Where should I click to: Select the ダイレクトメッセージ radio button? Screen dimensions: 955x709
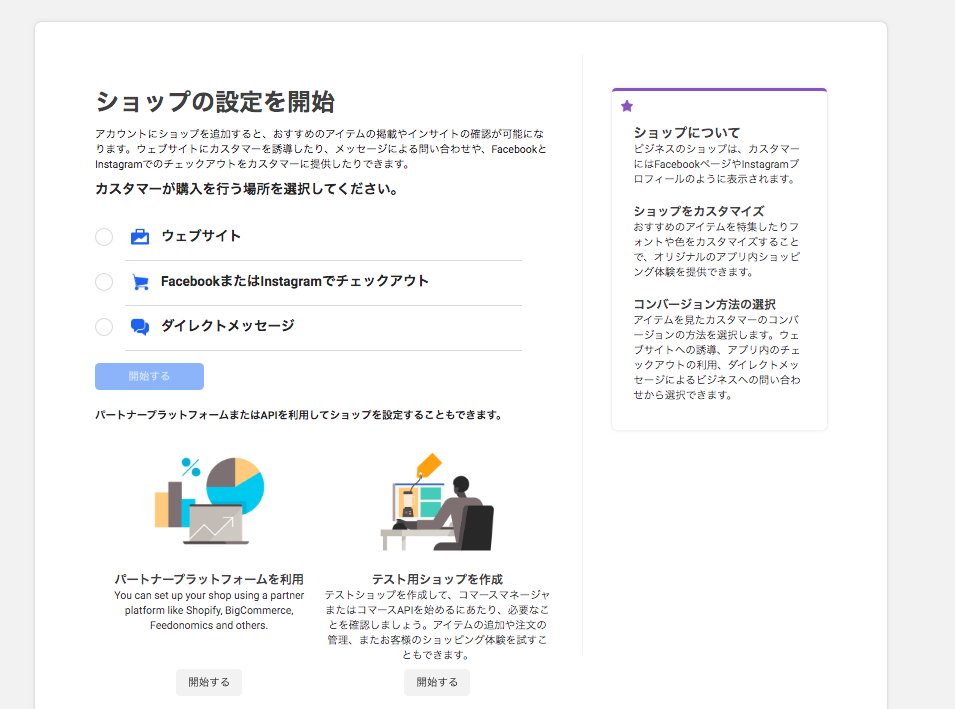(104, 327)
